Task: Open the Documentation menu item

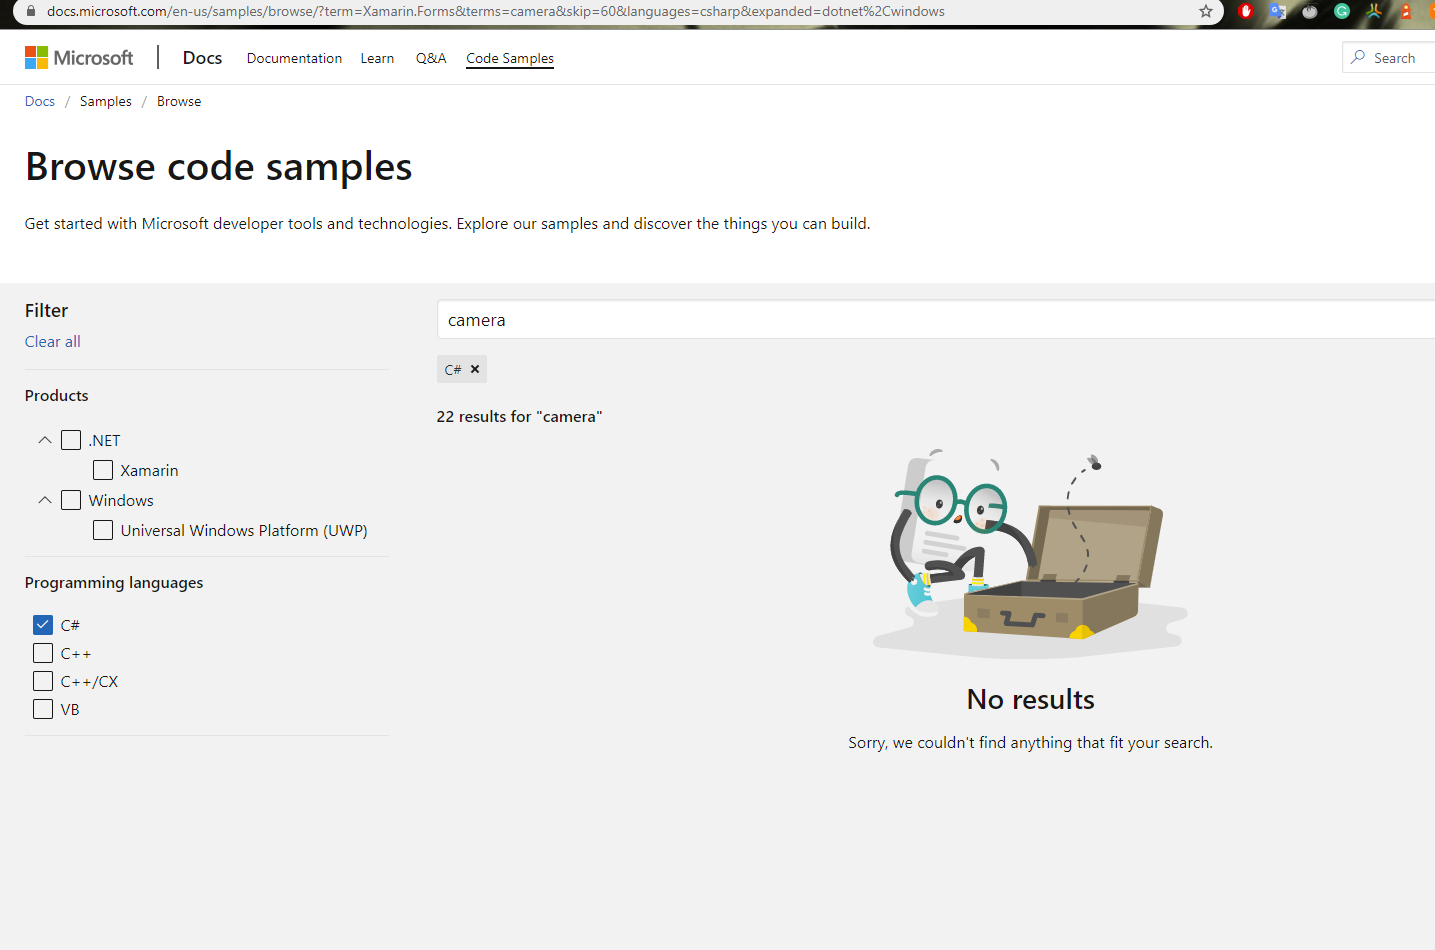Action: [x=294, y=58]
